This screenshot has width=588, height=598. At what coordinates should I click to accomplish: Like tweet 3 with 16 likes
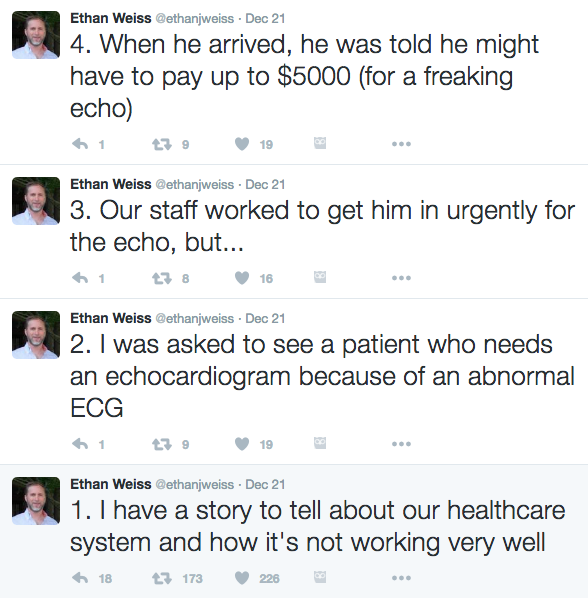tap(242, 278)
